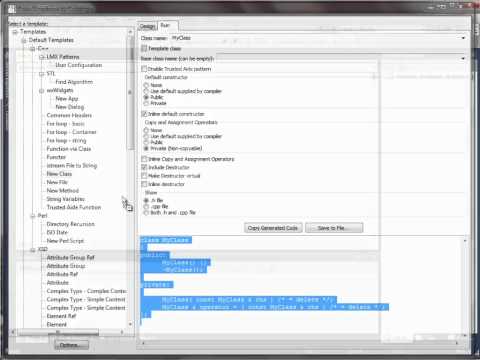Collapse the Default Templates node
Image resolution: width=480 pixels, height=360 pixels.
pyautogui.click(x=24, y=40)
